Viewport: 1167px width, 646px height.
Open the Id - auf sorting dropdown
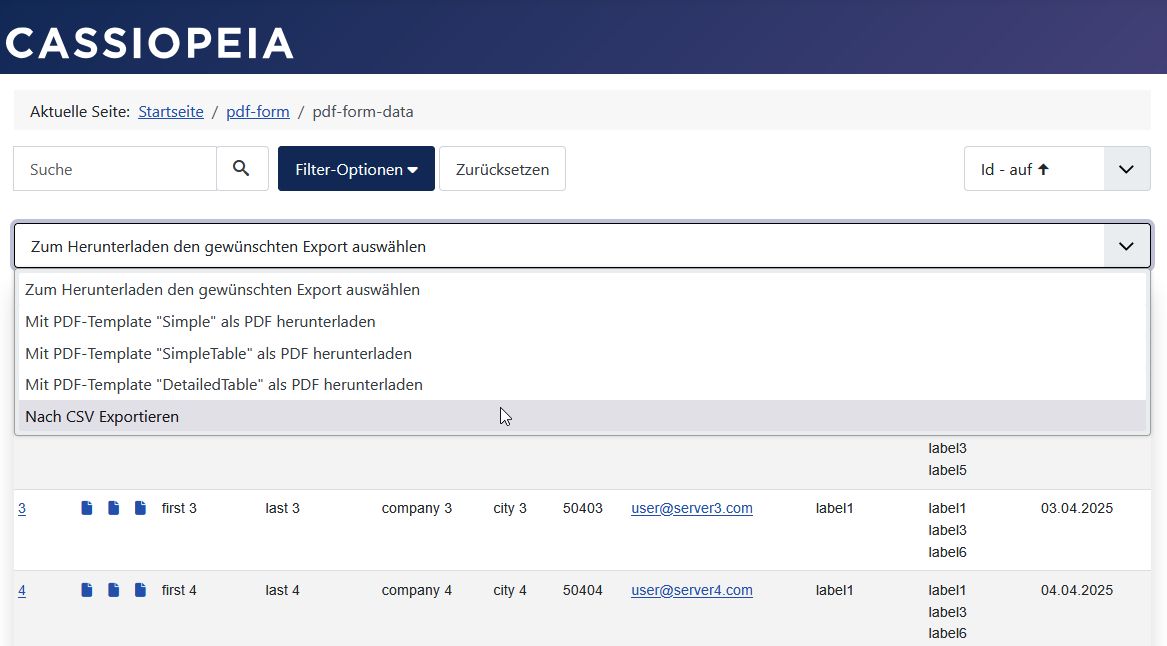[x=1057, y=168]
